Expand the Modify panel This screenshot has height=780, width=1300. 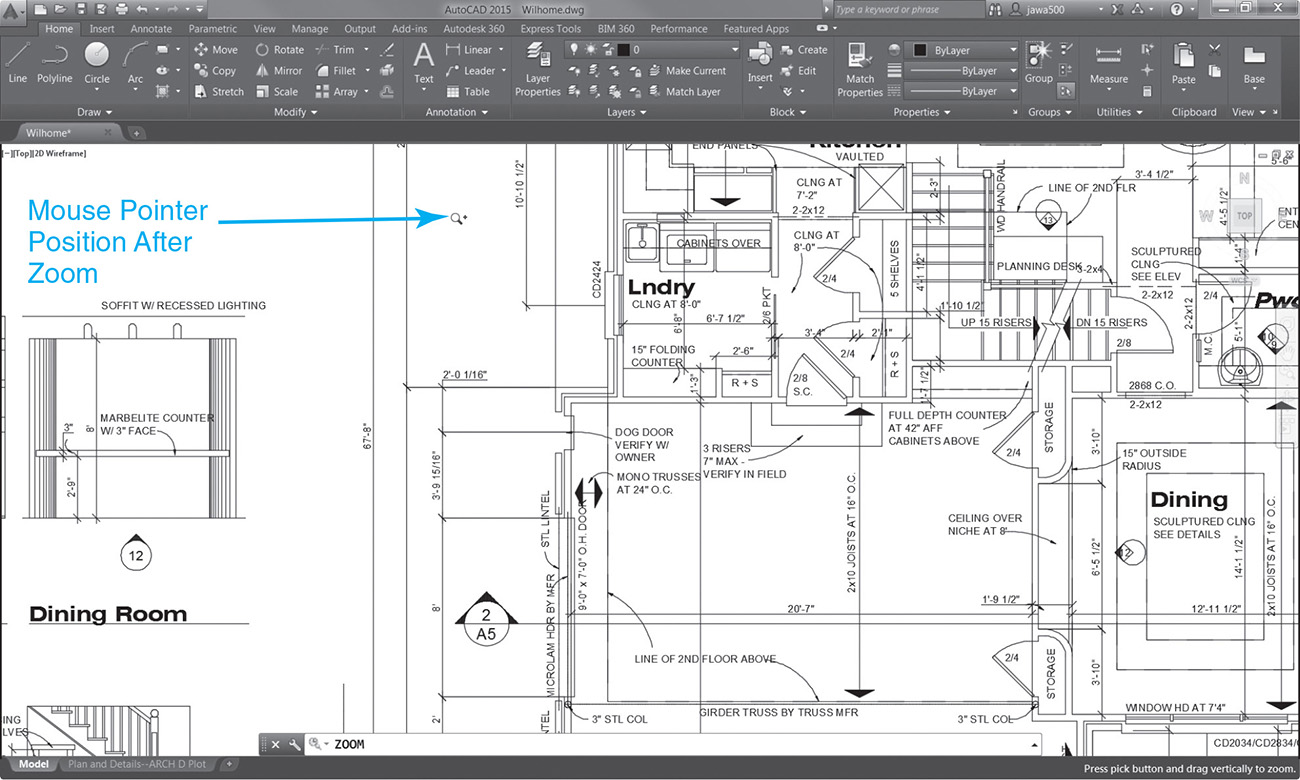click(x=296, y=112)
